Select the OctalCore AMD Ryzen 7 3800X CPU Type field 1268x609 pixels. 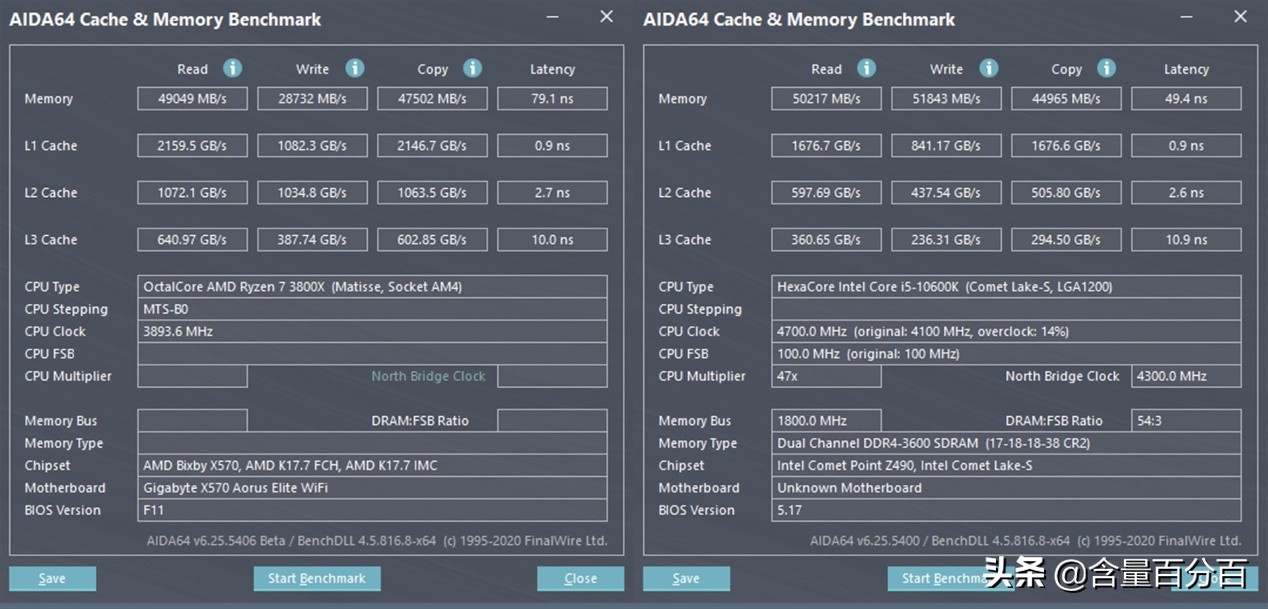coord(372,287)
